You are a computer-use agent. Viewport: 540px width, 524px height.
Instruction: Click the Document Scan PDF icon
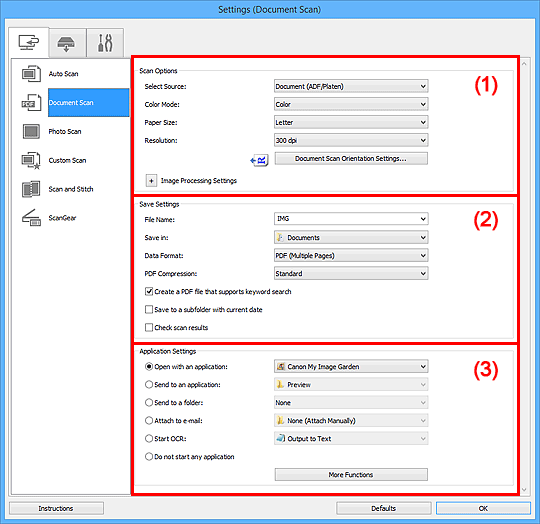point(31,103)
